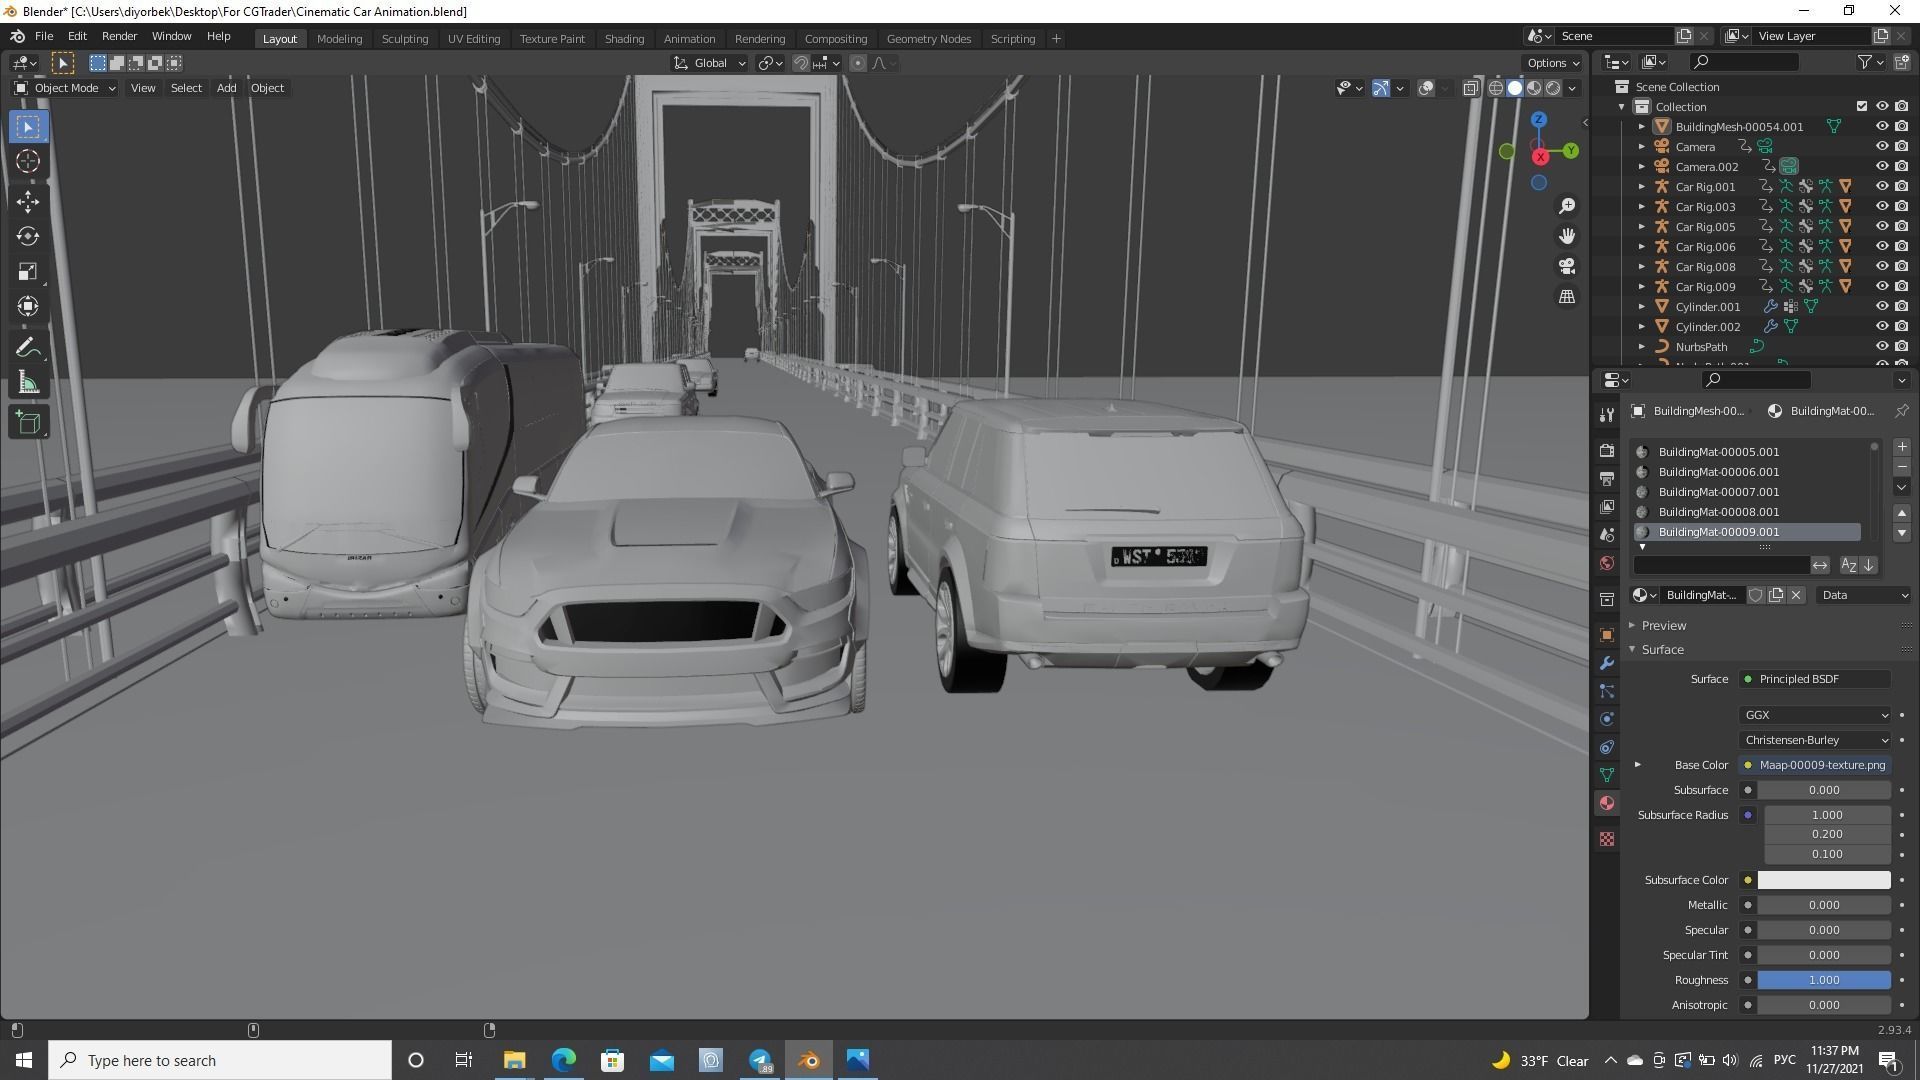The image size is (1920, 1080).
Task: Toggle viewport overlays button
Action: tap(1426, 88)
